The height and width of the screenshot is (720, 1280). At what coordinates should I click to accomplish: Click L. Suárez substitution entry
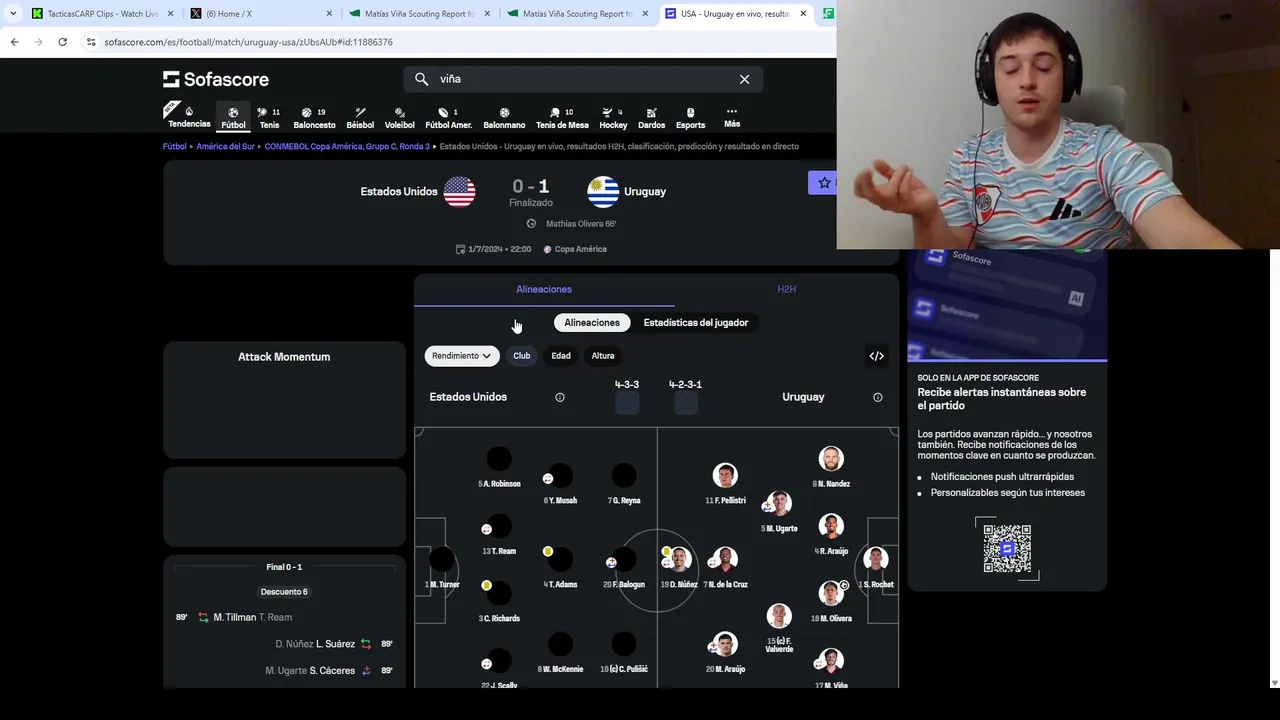pos(334,644)
